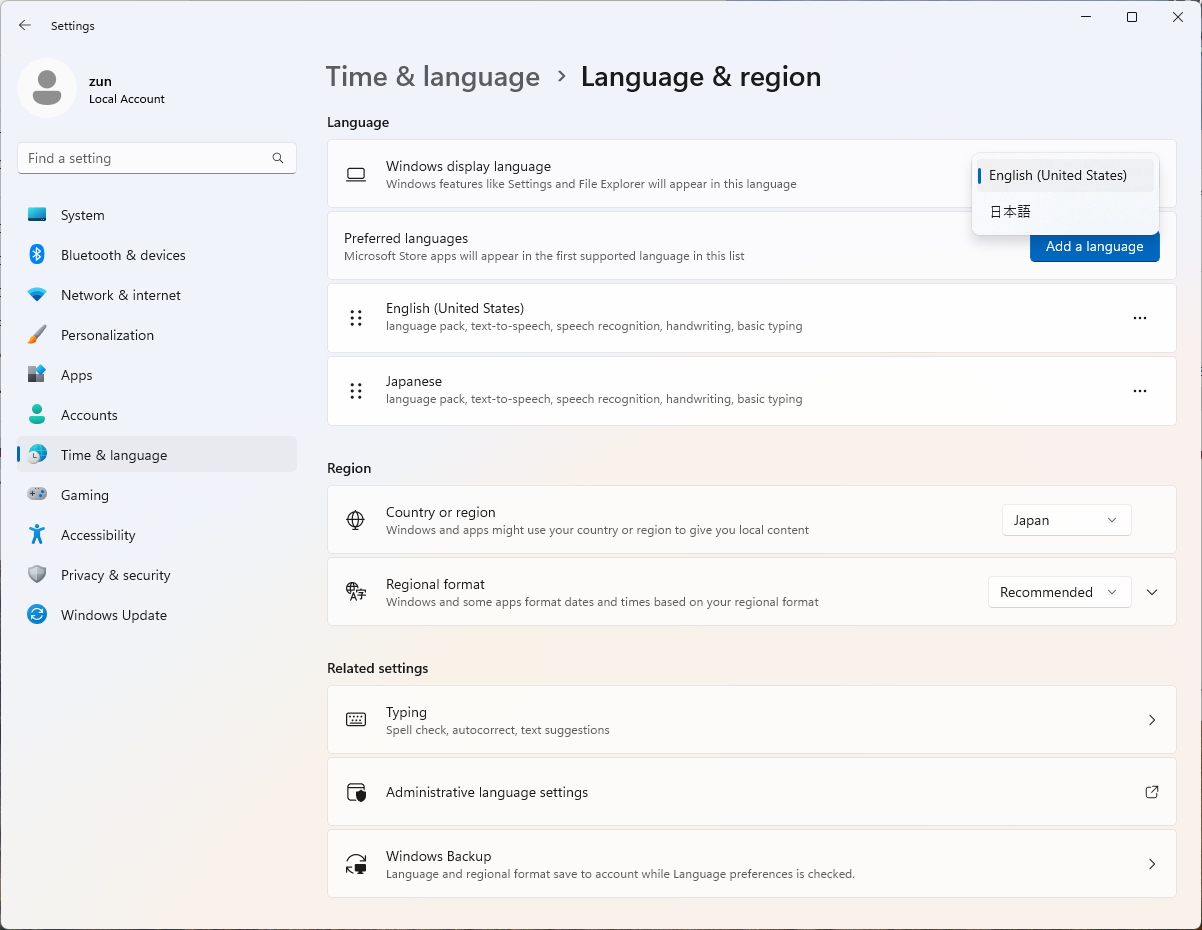Click the Apps icon in sidebar
The width and height of the screenshot is (1202, 930).
pyautogui.click(x=37, y=375)
